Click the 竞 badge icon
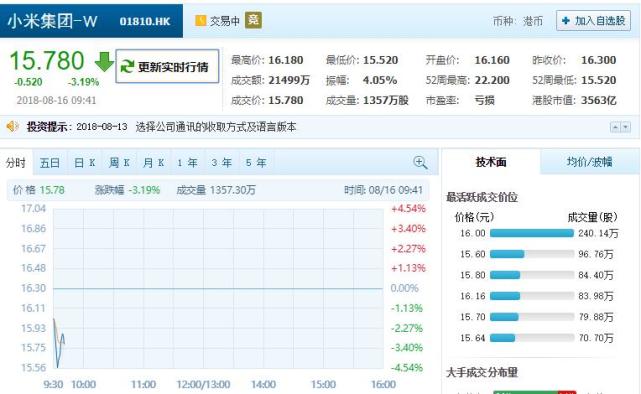The width and height of the screenshot is (641, 394). click(253, 20)
